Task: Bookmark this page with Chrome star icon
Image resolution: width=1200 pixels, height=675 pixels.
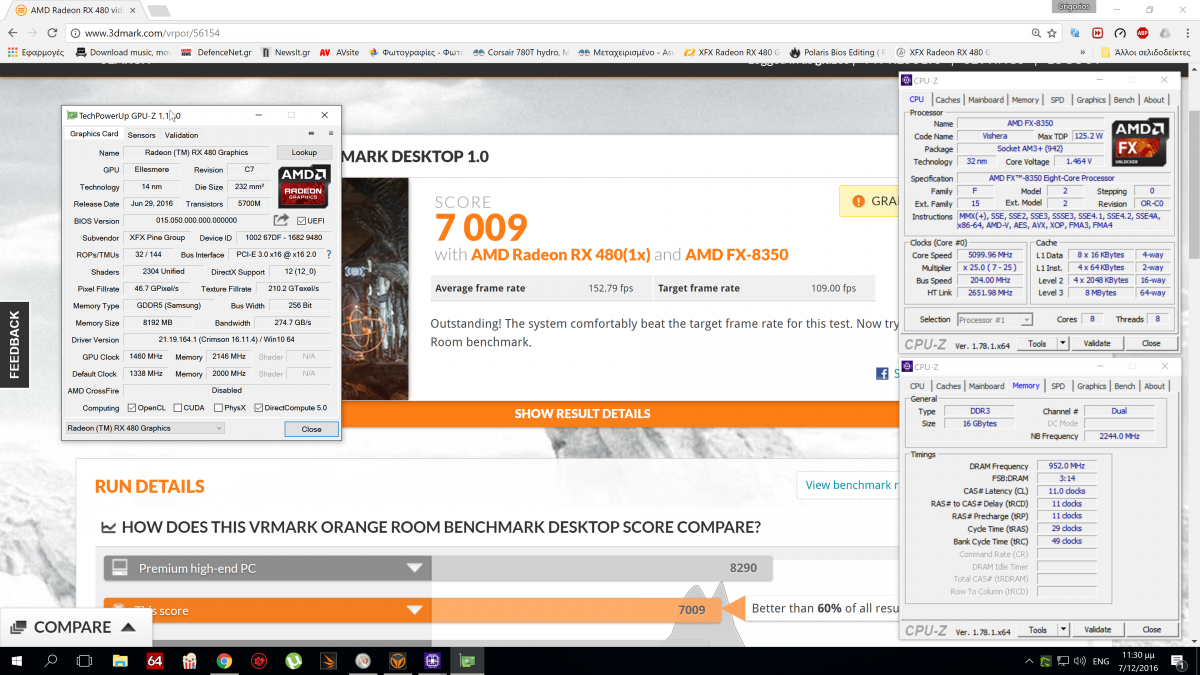Action: pyautogui.click(x=1053, y=33)
